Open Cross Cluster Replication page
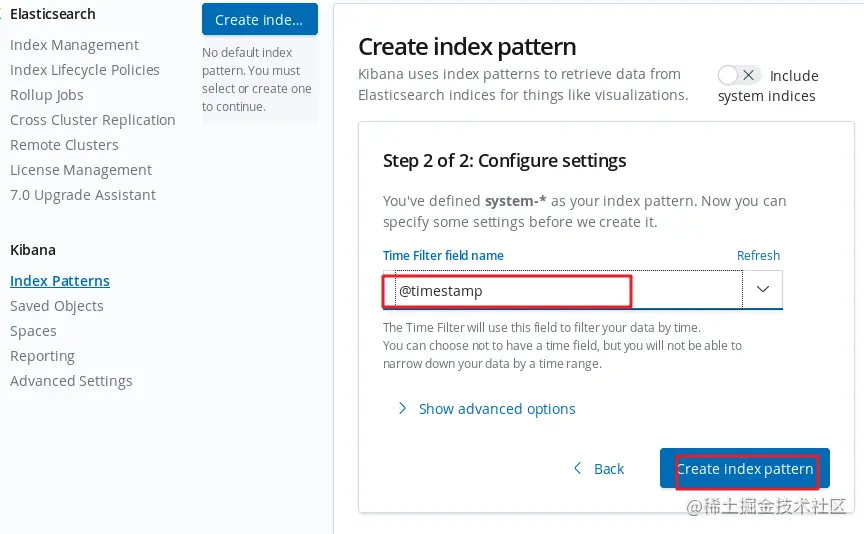 [x=93, y=120]
